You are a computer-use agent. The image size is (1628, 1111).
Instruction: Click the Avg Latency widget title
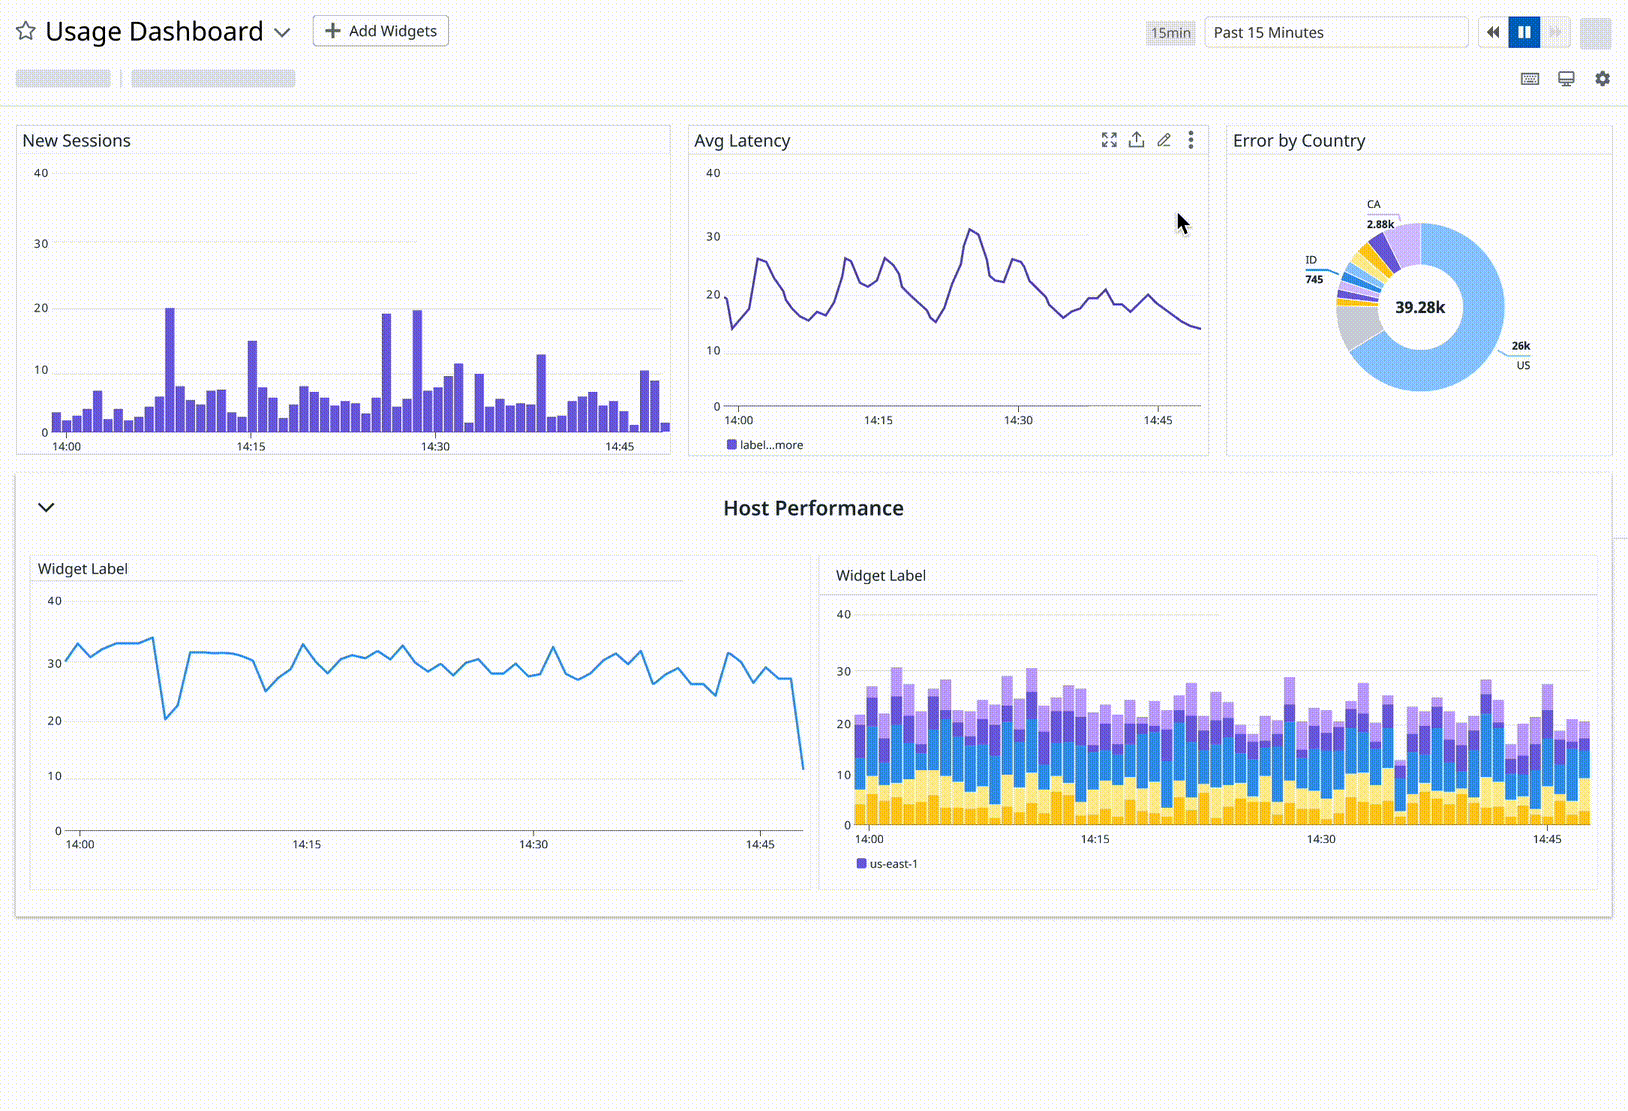pyautogui.click(x=742, y=141)
